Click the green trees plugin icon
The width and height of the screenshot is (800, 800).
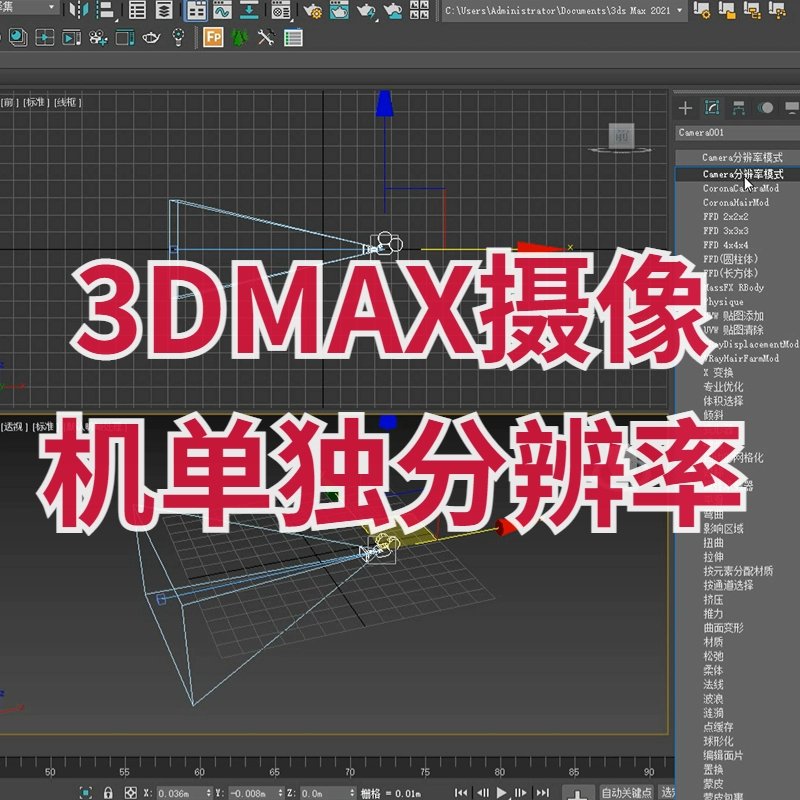tap(239, 37)
